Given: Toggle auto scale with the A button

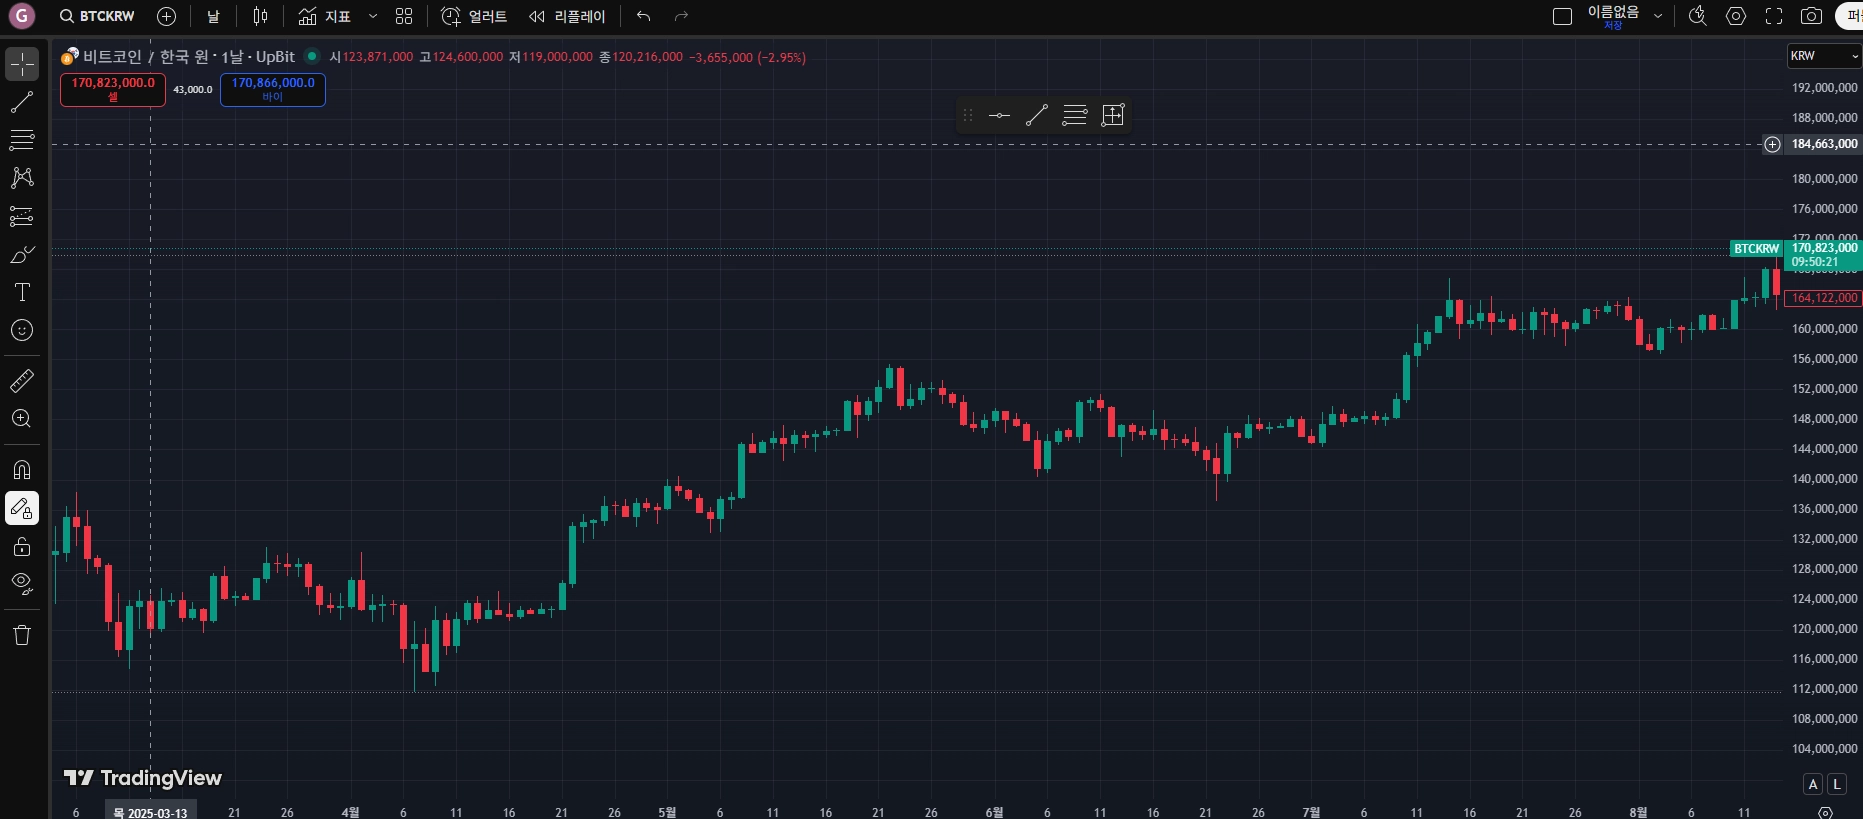Looking at the screenshot, I should (1813, 784).
